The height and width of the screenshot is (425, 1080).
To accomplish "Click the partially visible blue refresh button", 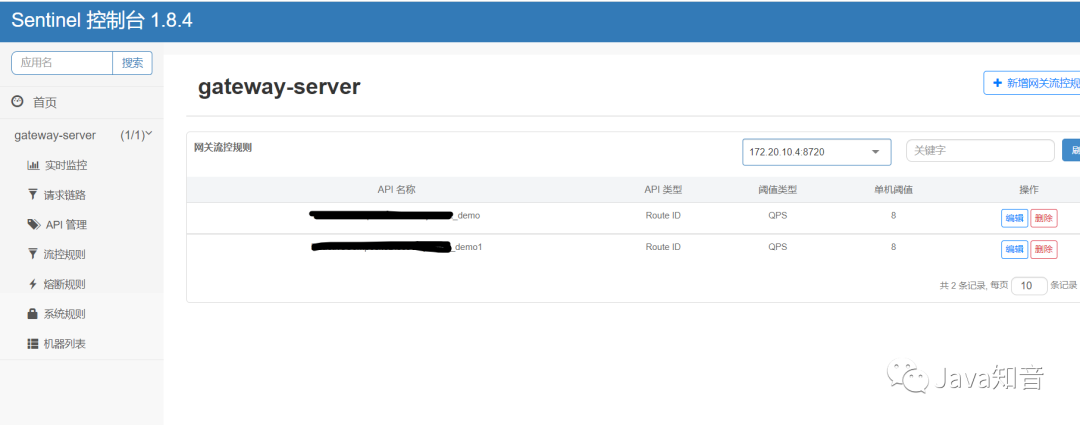I will click(1071, 150).
